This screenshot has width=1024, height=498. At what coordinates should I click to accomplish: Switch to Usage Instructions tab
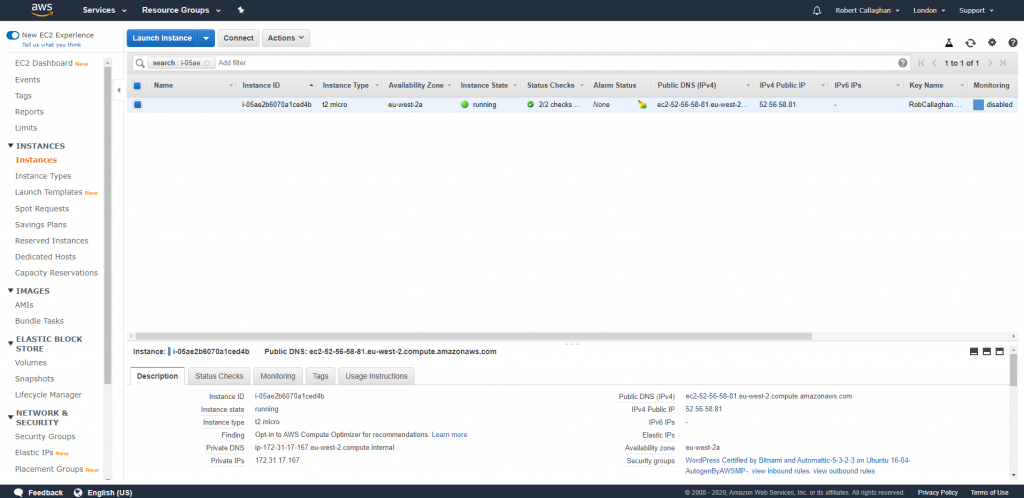(x=376, y=376)
